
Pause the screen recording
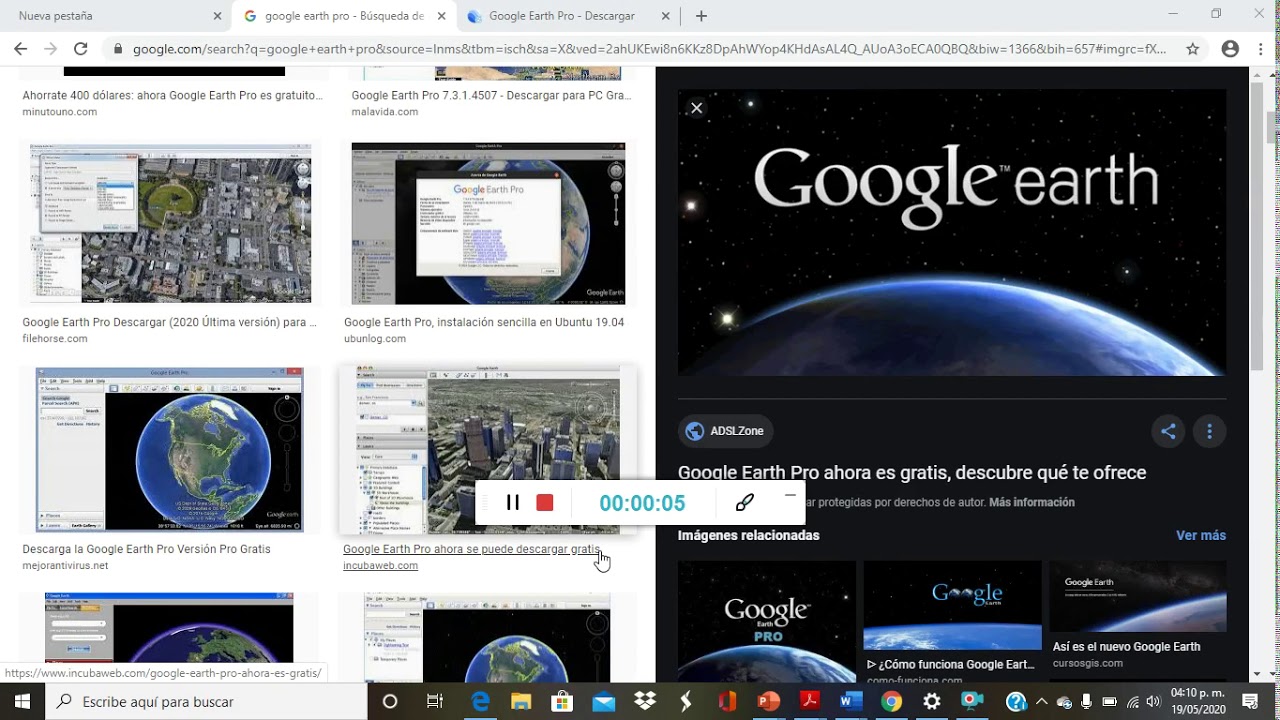pos(512,502)
